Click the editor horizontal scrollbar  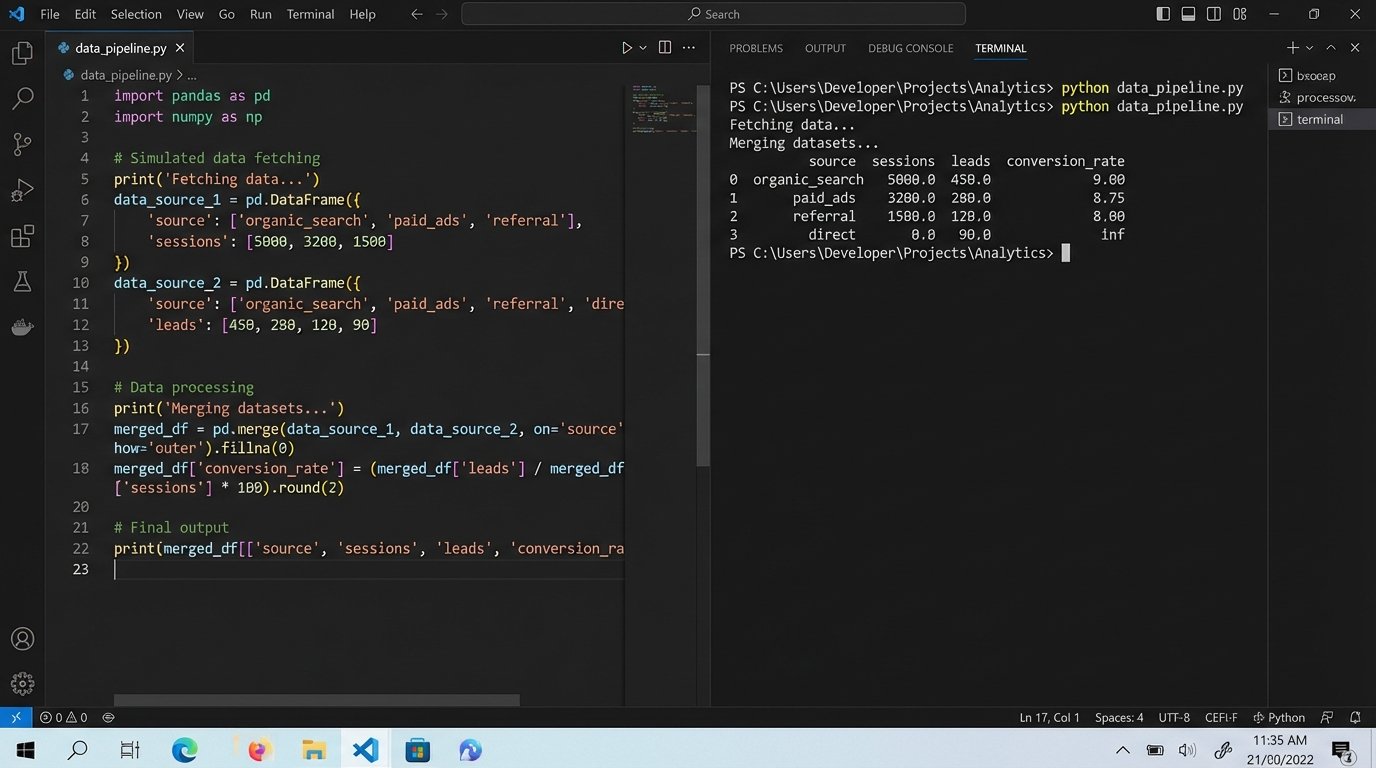(316, 700)
